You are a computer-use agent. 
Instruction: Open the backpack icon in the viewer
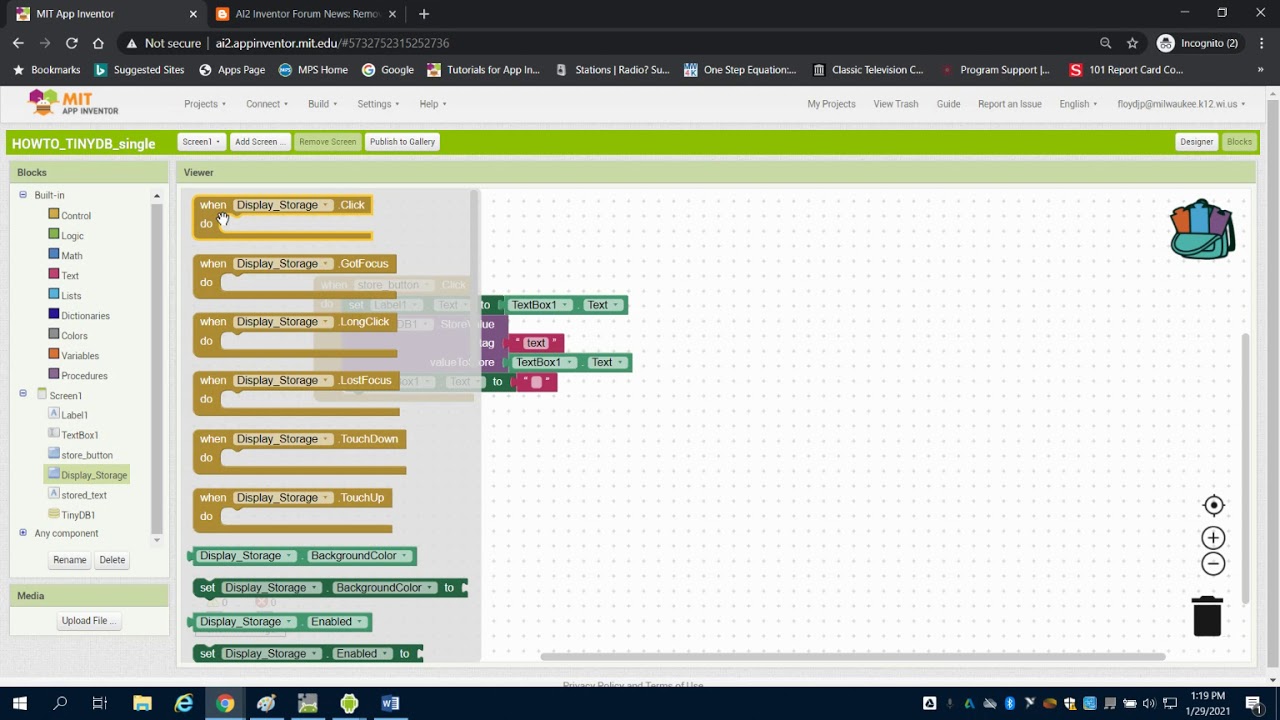pos(1202,230)
